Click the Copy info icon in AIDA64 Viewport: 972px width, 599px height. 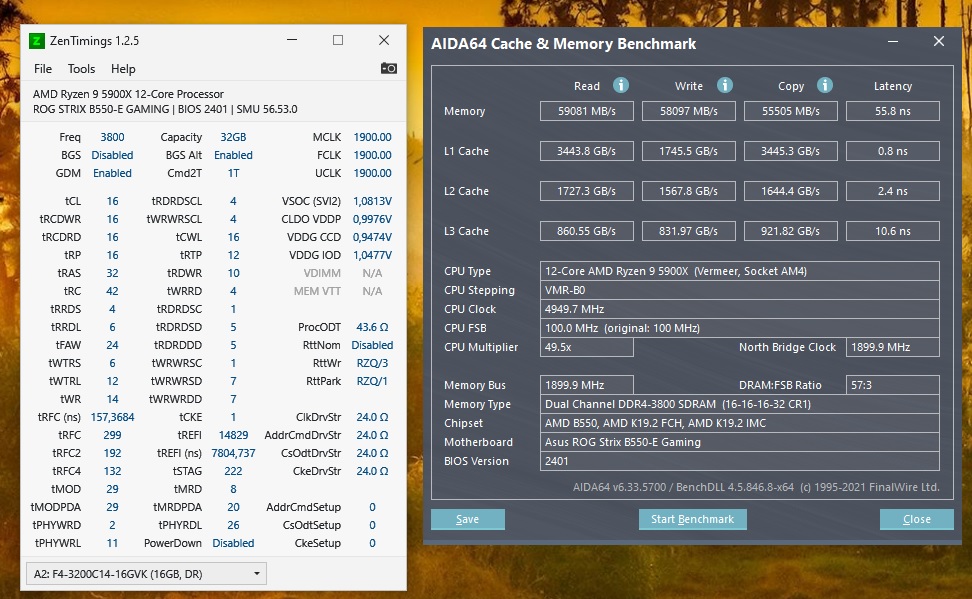(824, 86)
